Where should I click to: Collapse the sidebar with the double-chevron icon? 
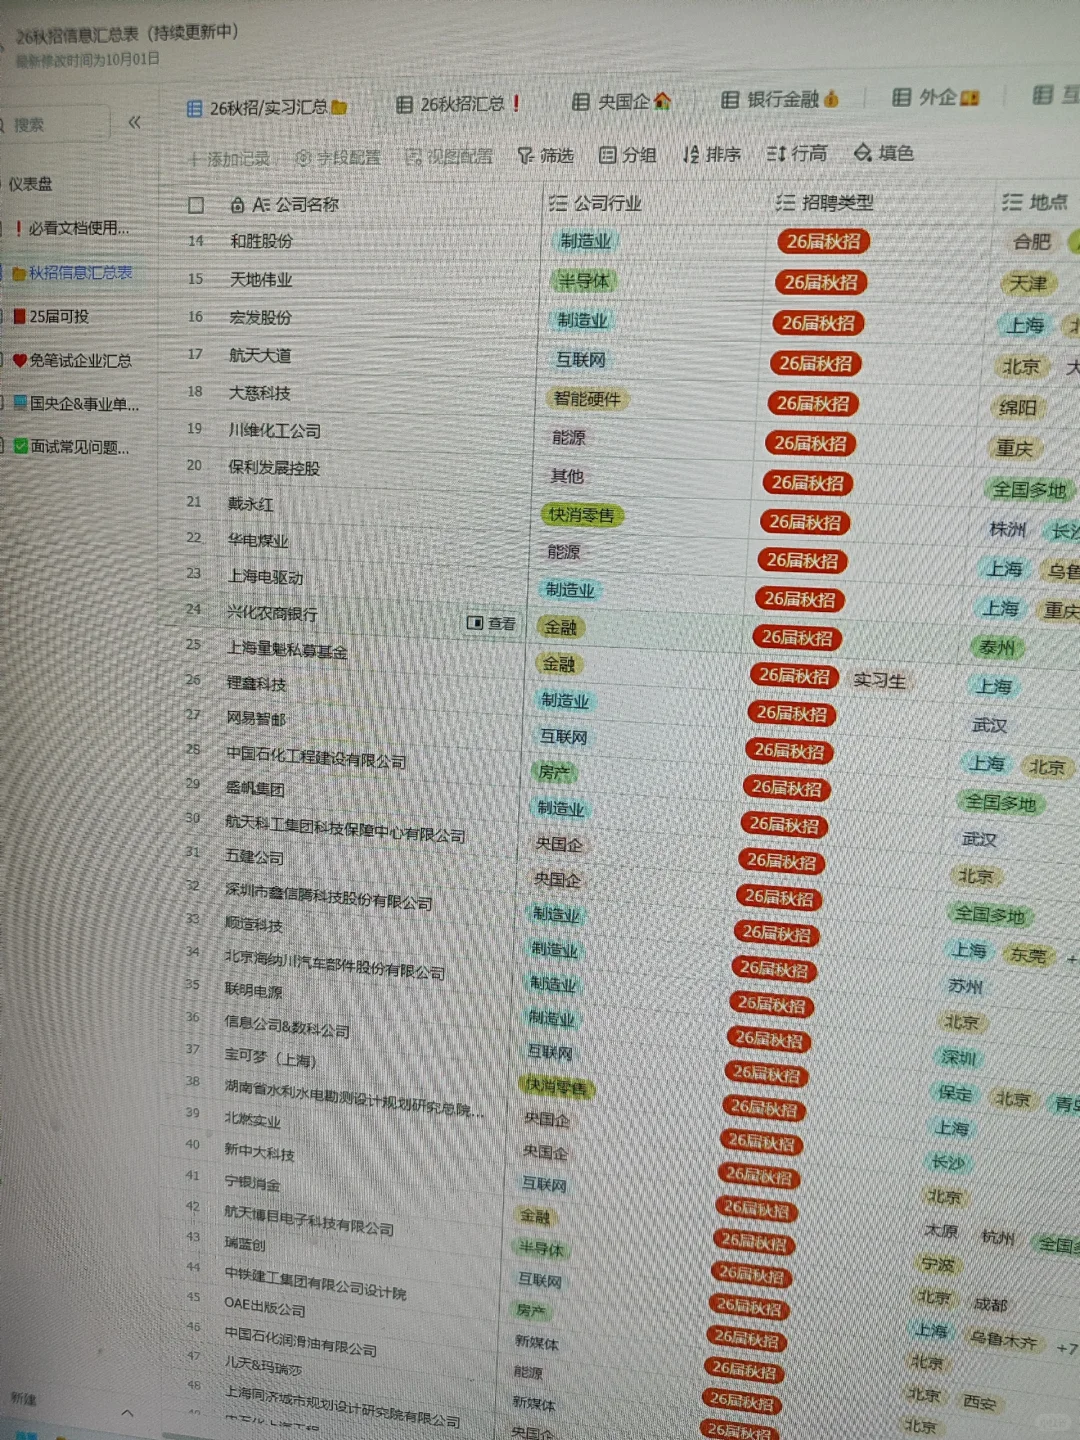[134, 122]
